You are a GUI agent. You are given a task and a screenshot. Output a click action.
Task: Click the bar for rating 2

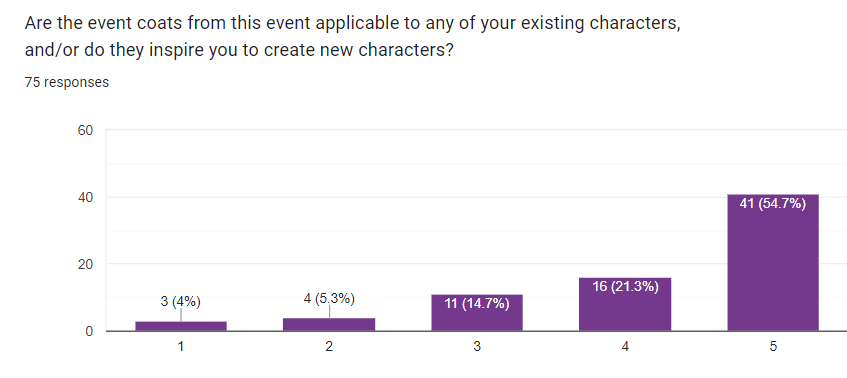click(x=329, y=325)
